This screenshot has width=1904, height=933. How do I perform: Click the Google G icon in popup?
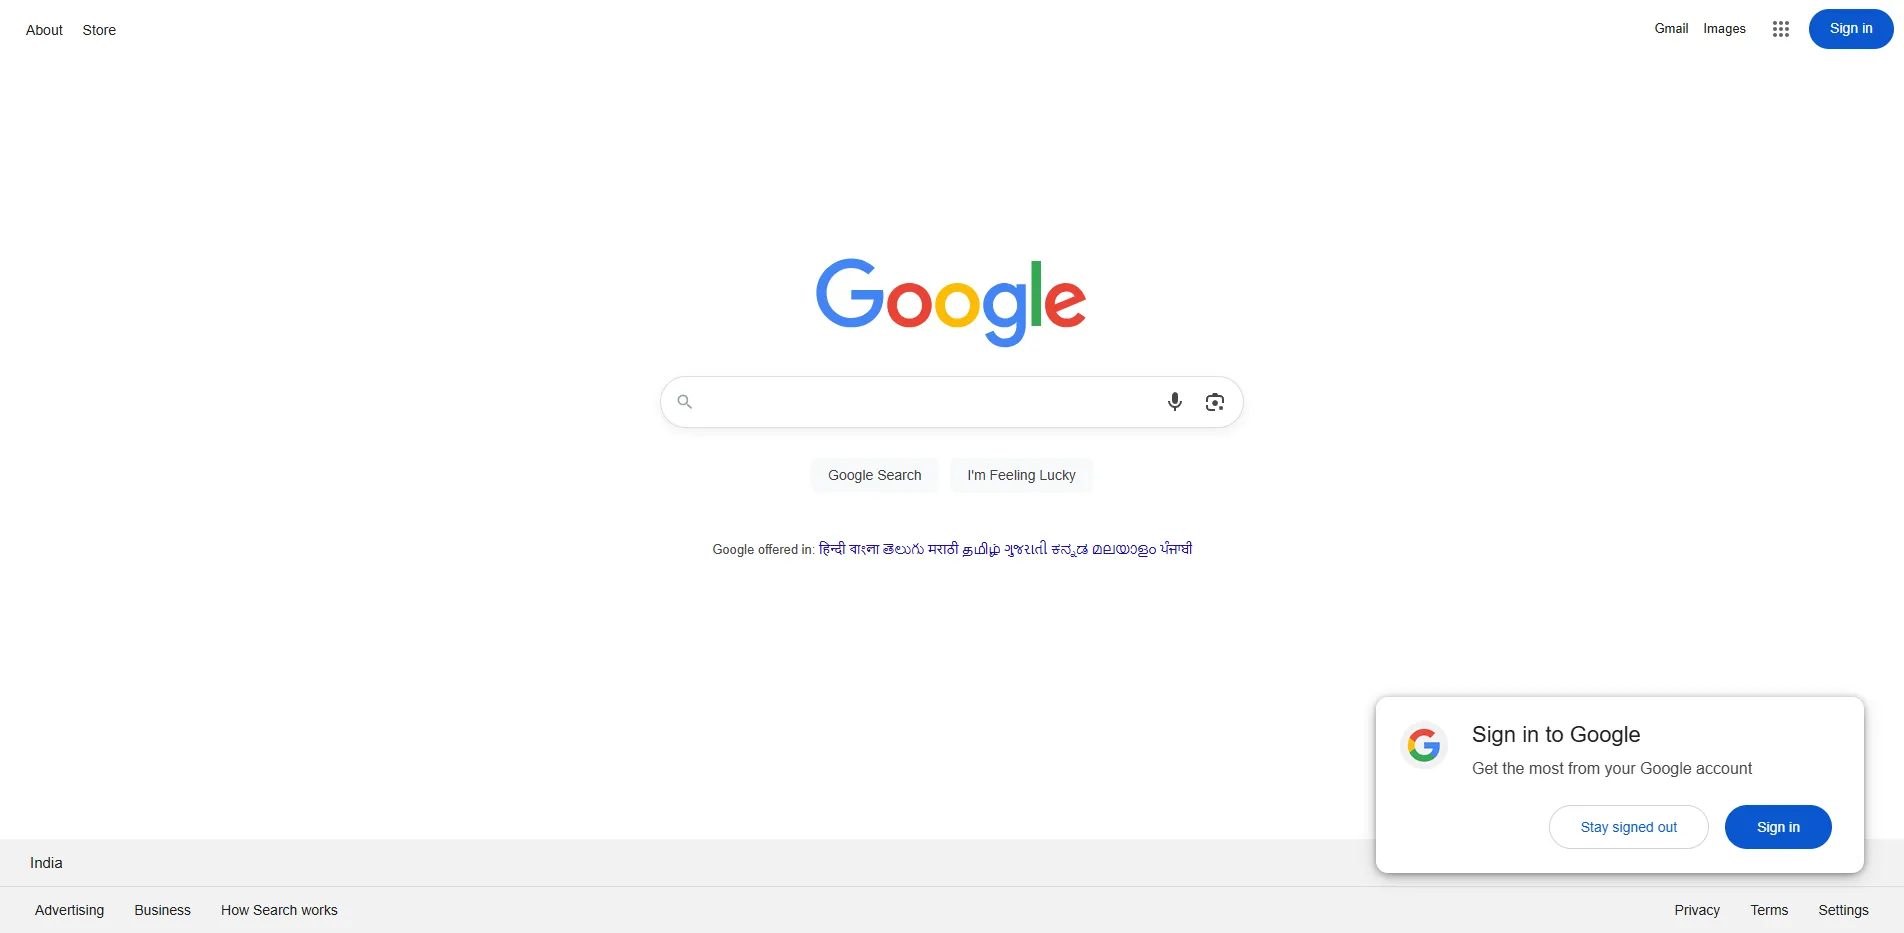[1424, 745]
